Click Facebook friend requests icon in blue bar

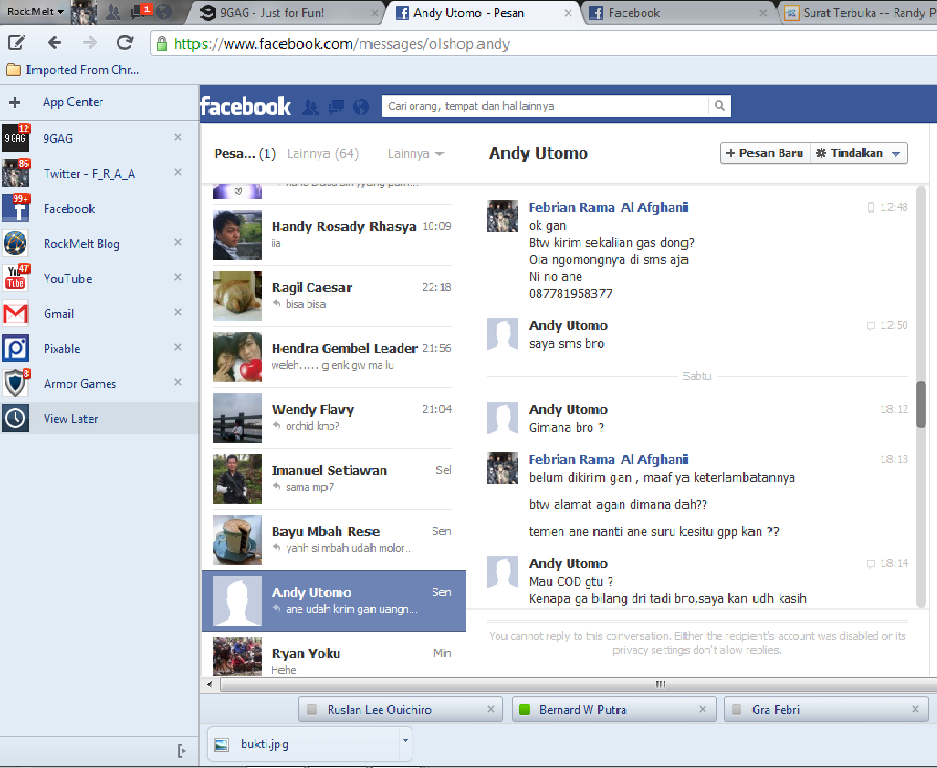(x=311, y=107)
